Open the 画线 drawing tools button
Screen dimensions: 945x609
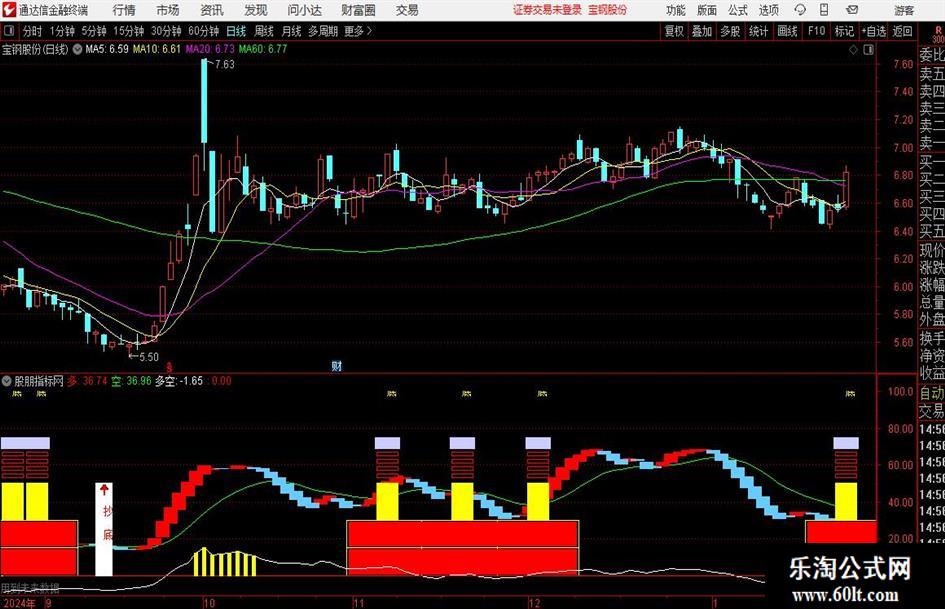point(787,31)
